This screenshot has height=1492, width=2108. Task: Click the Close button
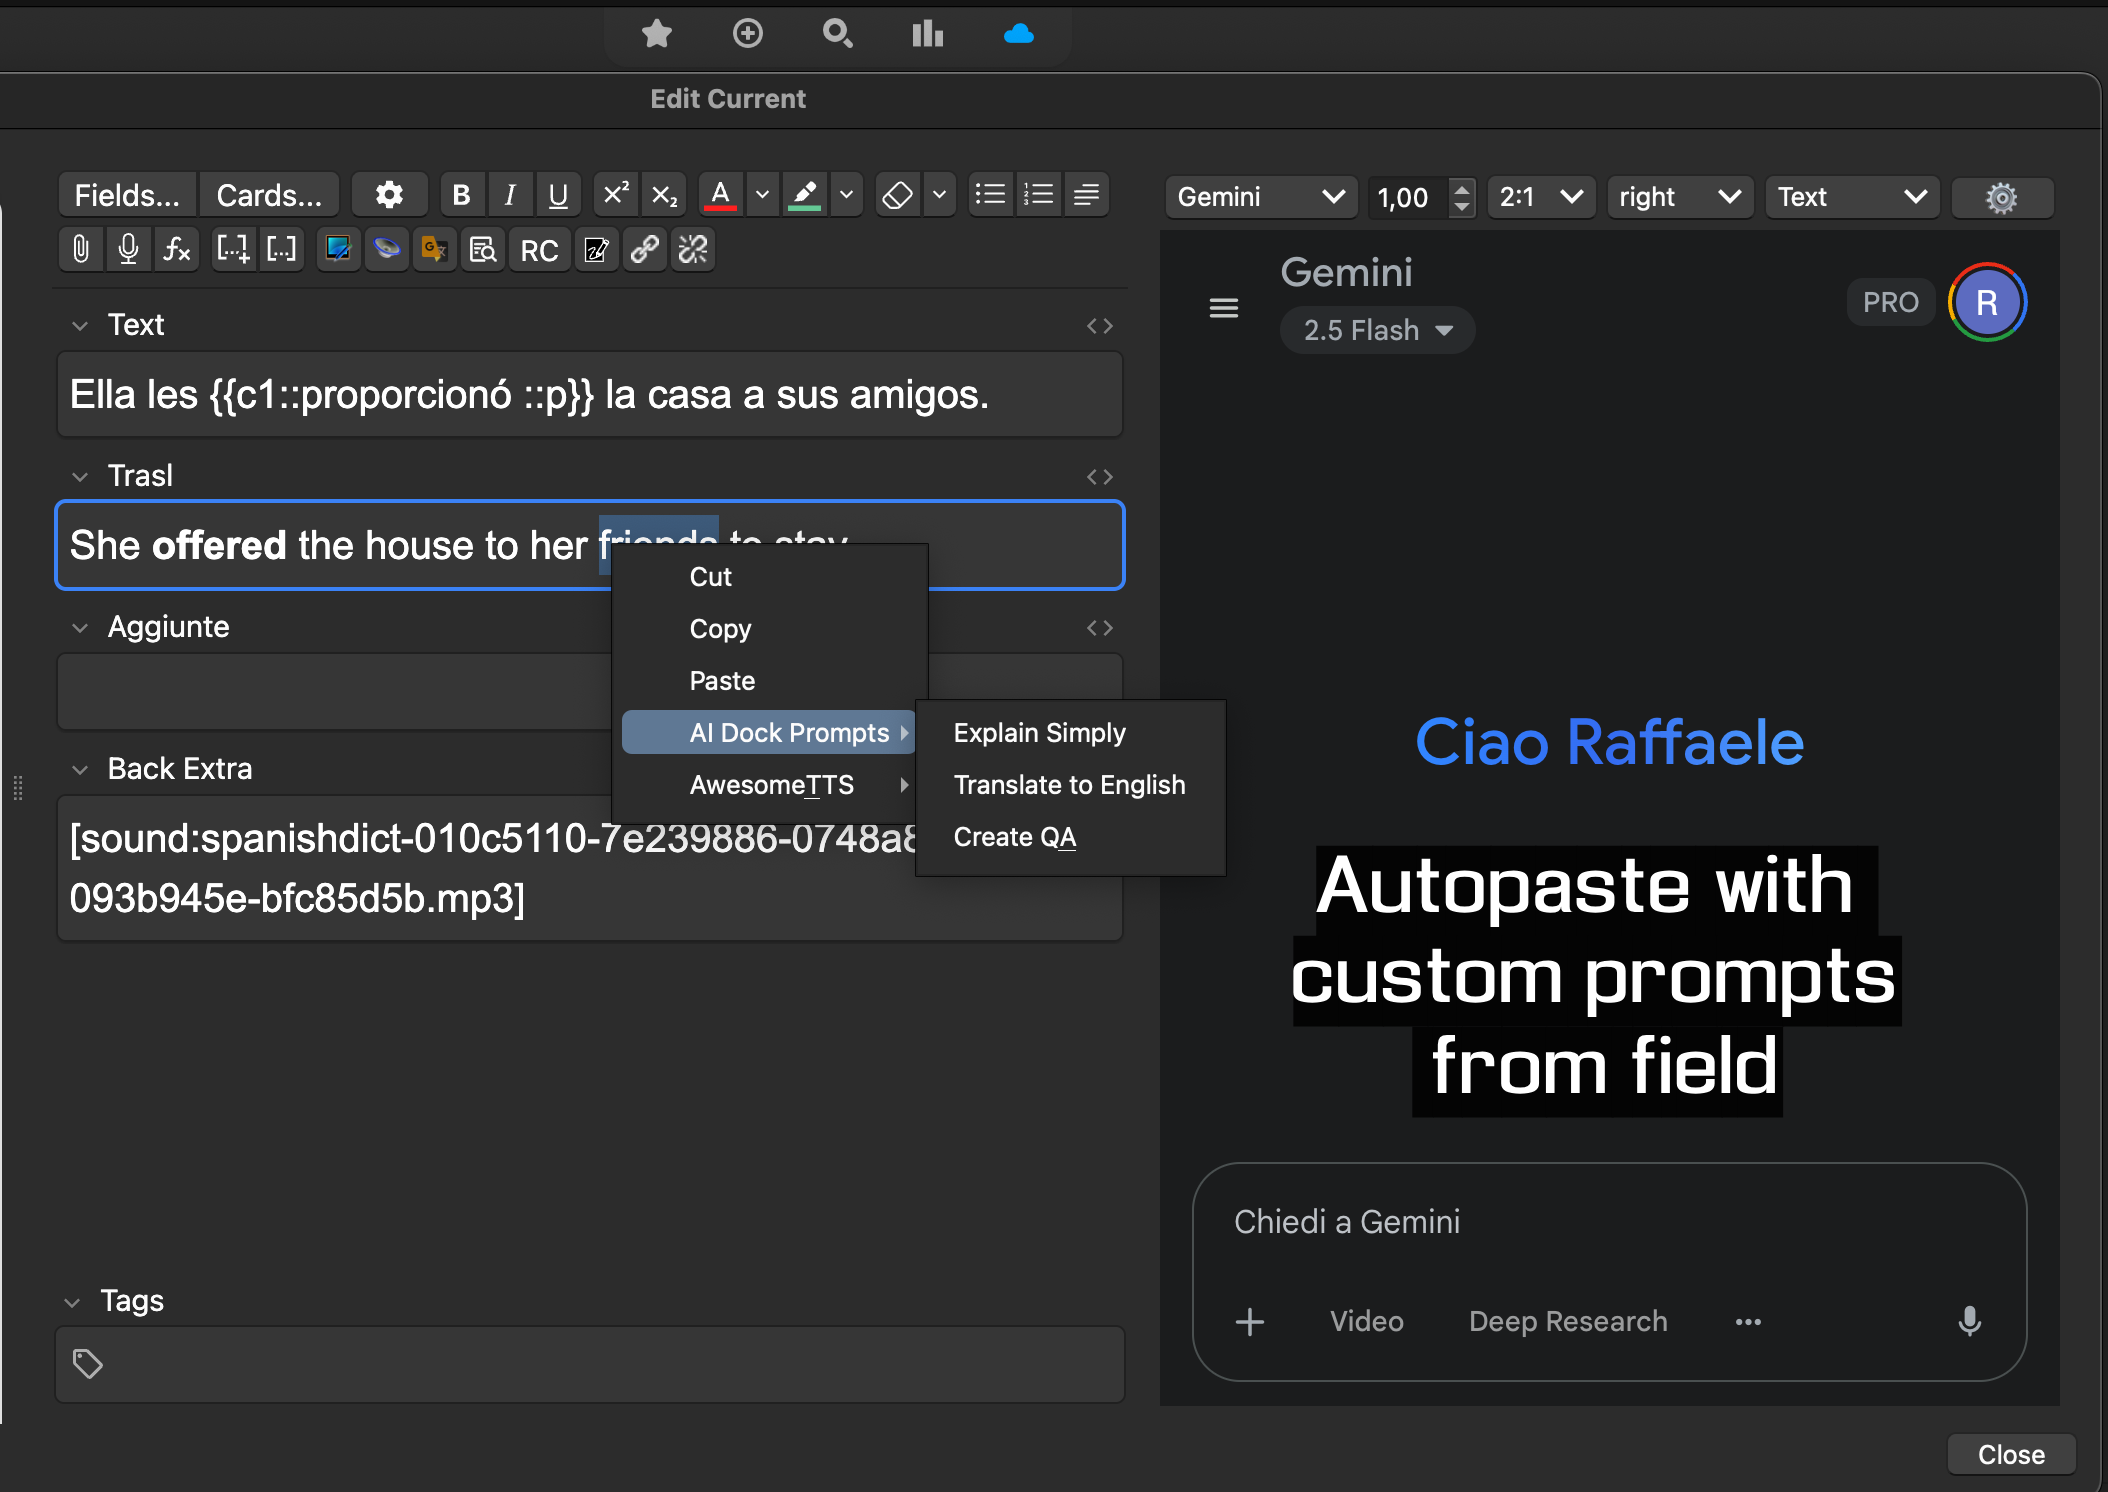point(2010,1454)
